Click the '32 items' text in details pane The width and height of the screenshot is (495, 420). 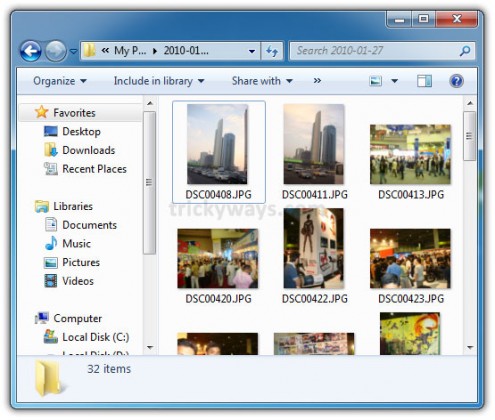[x=109, y=369]
